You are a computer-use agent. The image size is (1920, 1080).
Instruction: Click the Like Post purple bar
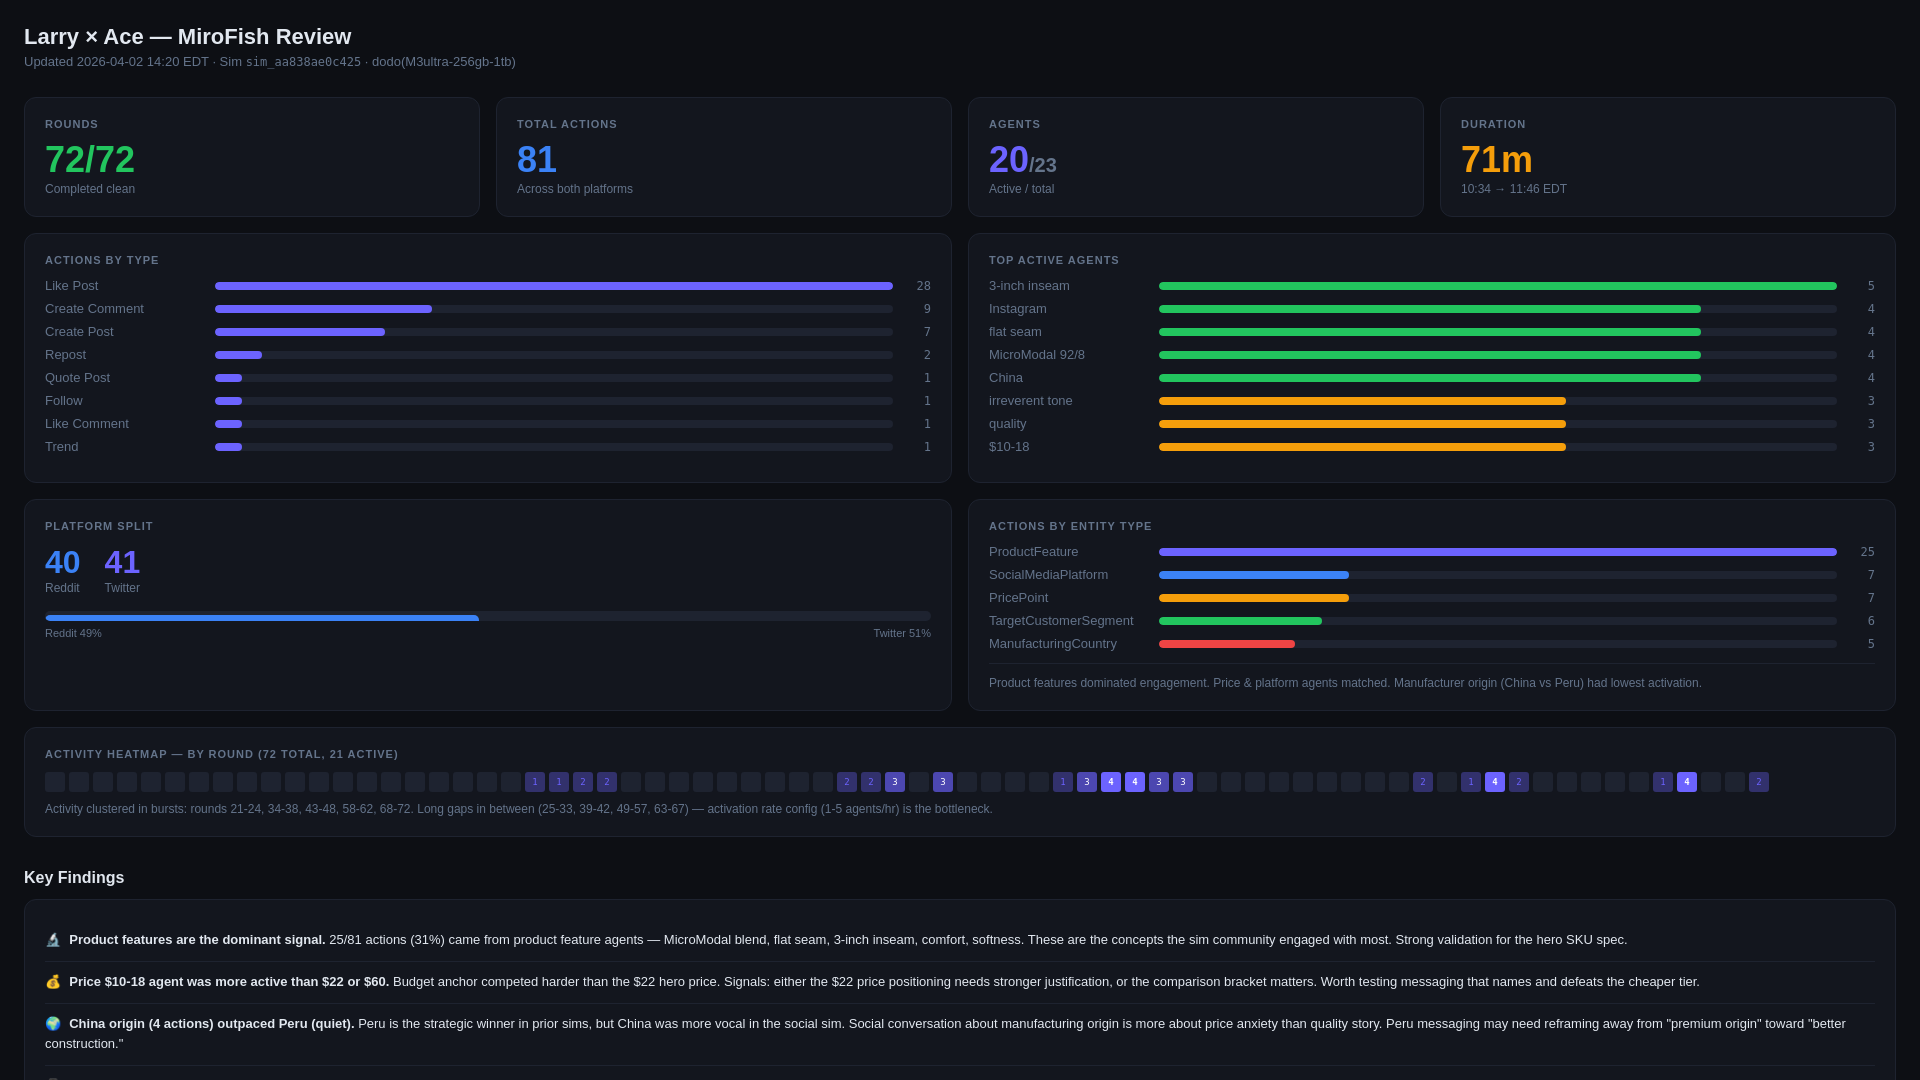(x=553, y=286)
